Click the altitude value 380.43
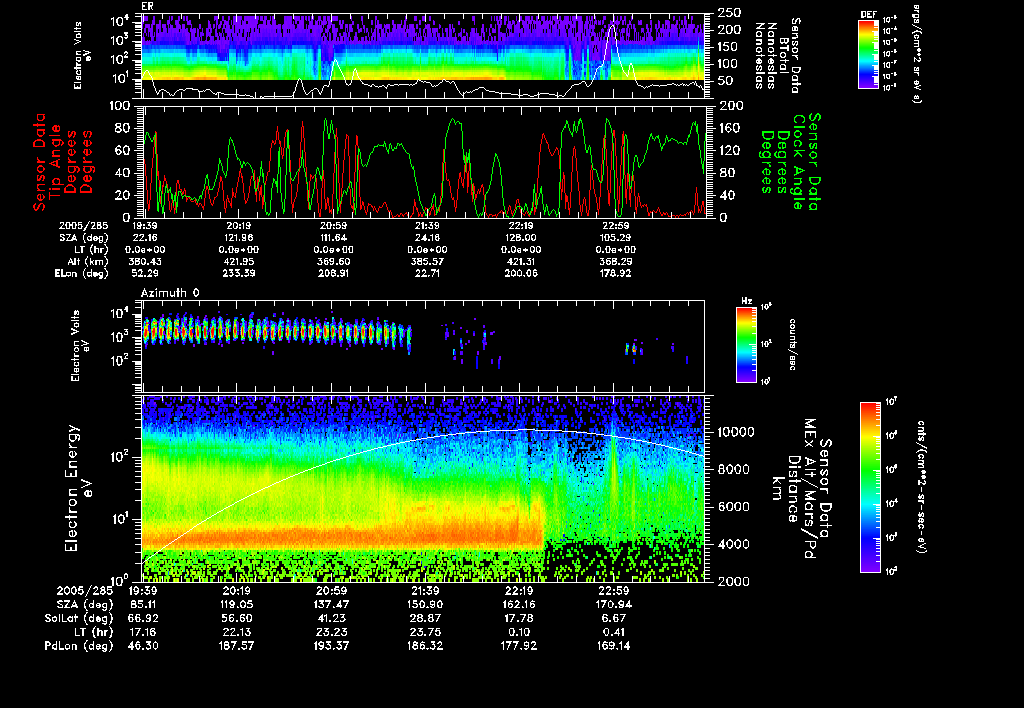The image size is (1024, 708). click(x=145, y=261)
